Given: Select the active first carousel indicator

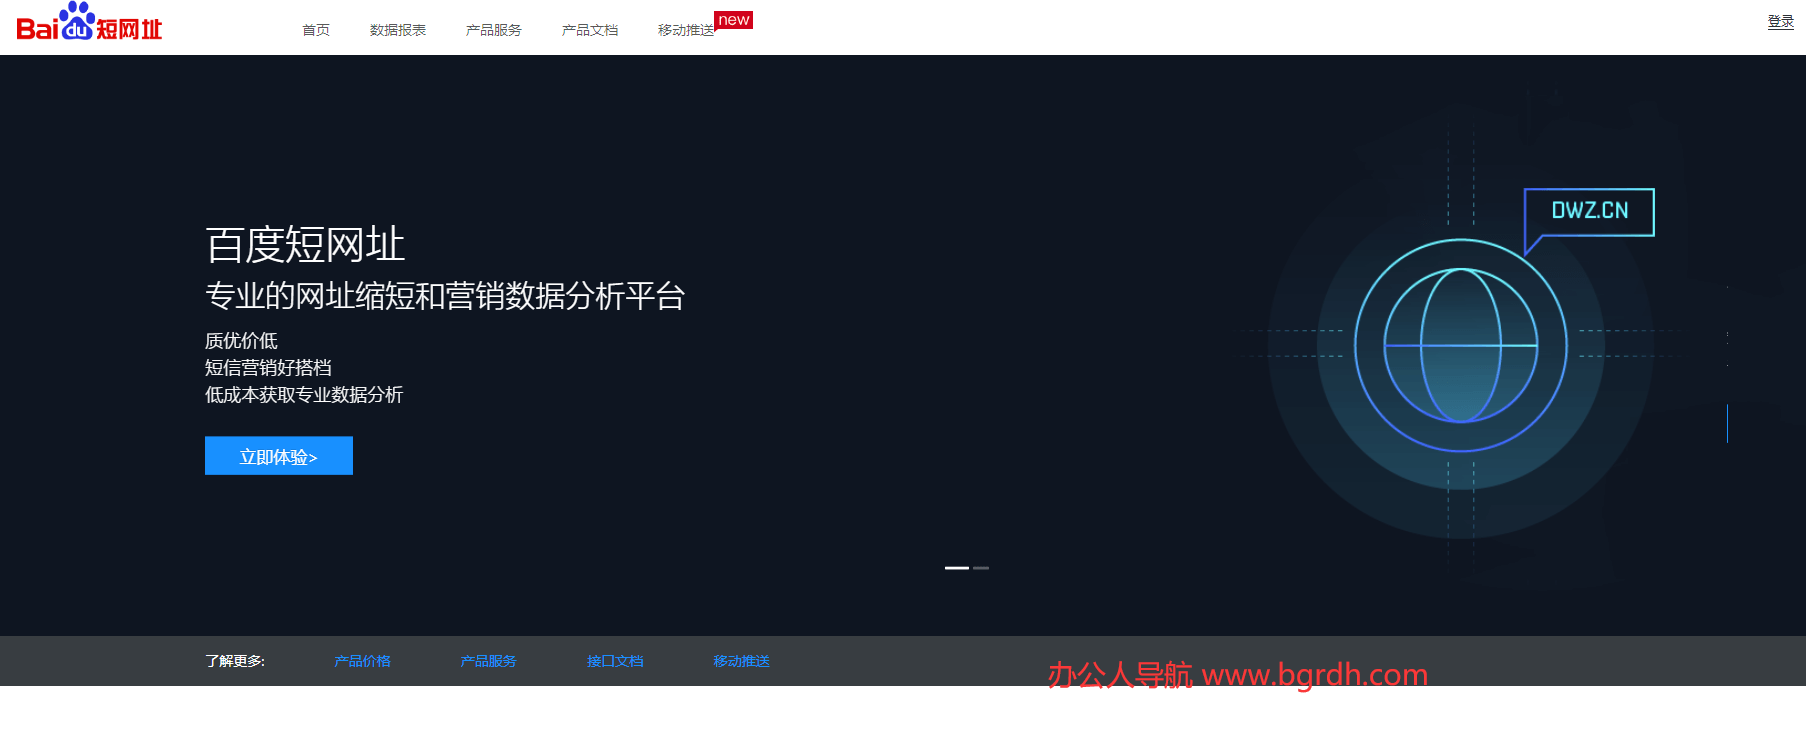Looking at the screenshot, I should pos(956,568).
